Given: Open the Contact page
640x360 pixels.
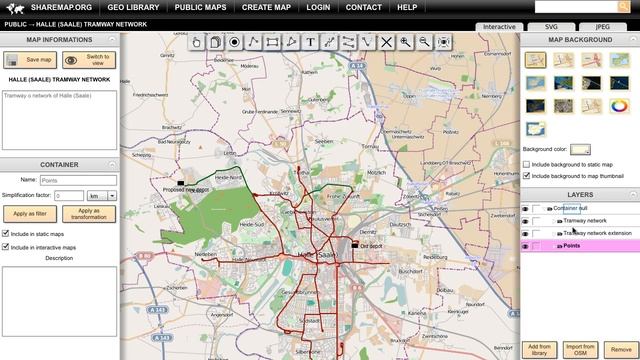Looking at the screenshot, I should [364, 7].
